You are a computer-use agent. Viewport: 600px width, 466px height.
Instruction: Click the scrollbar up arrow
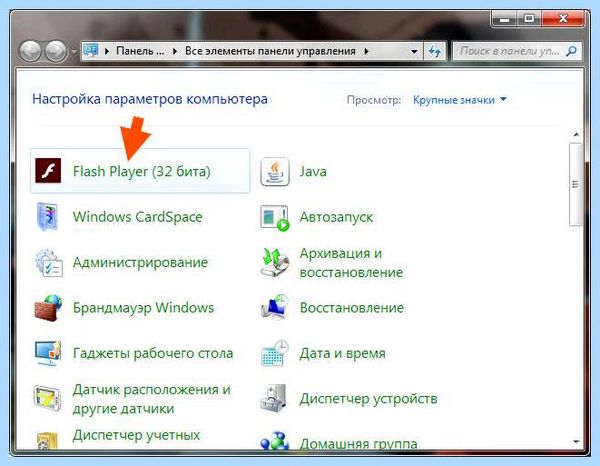pyautogui.click(x=576, y=134)
